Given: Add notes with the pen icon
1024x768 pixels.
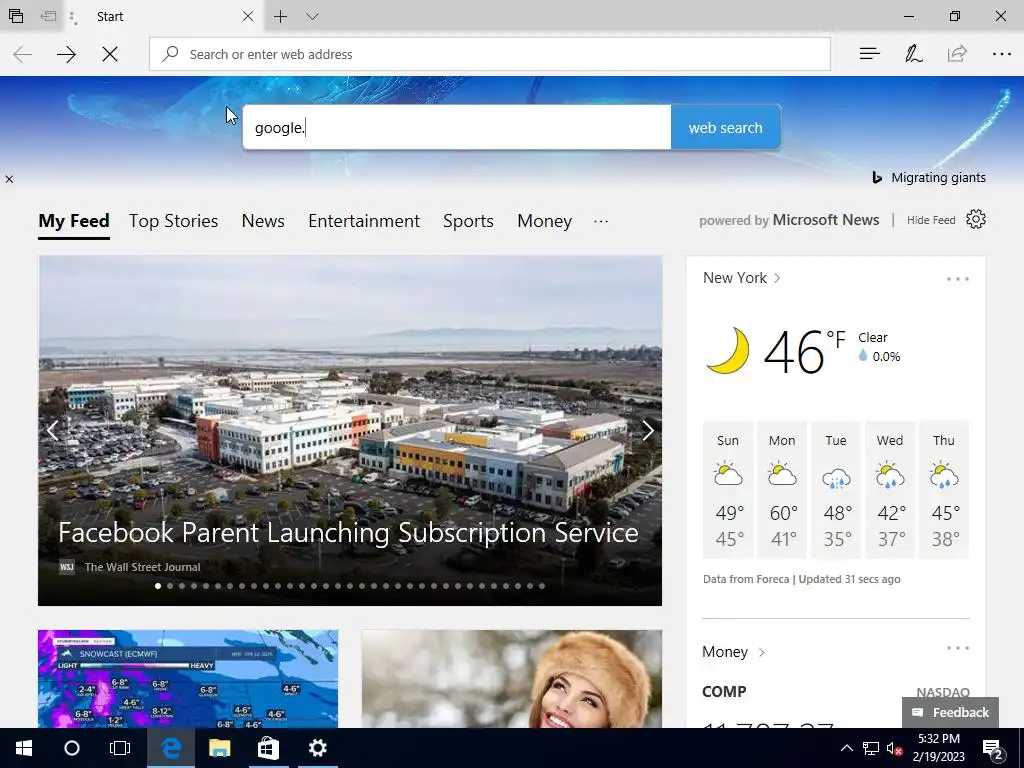Looking at the screenshot, I should tap(913, 54).
